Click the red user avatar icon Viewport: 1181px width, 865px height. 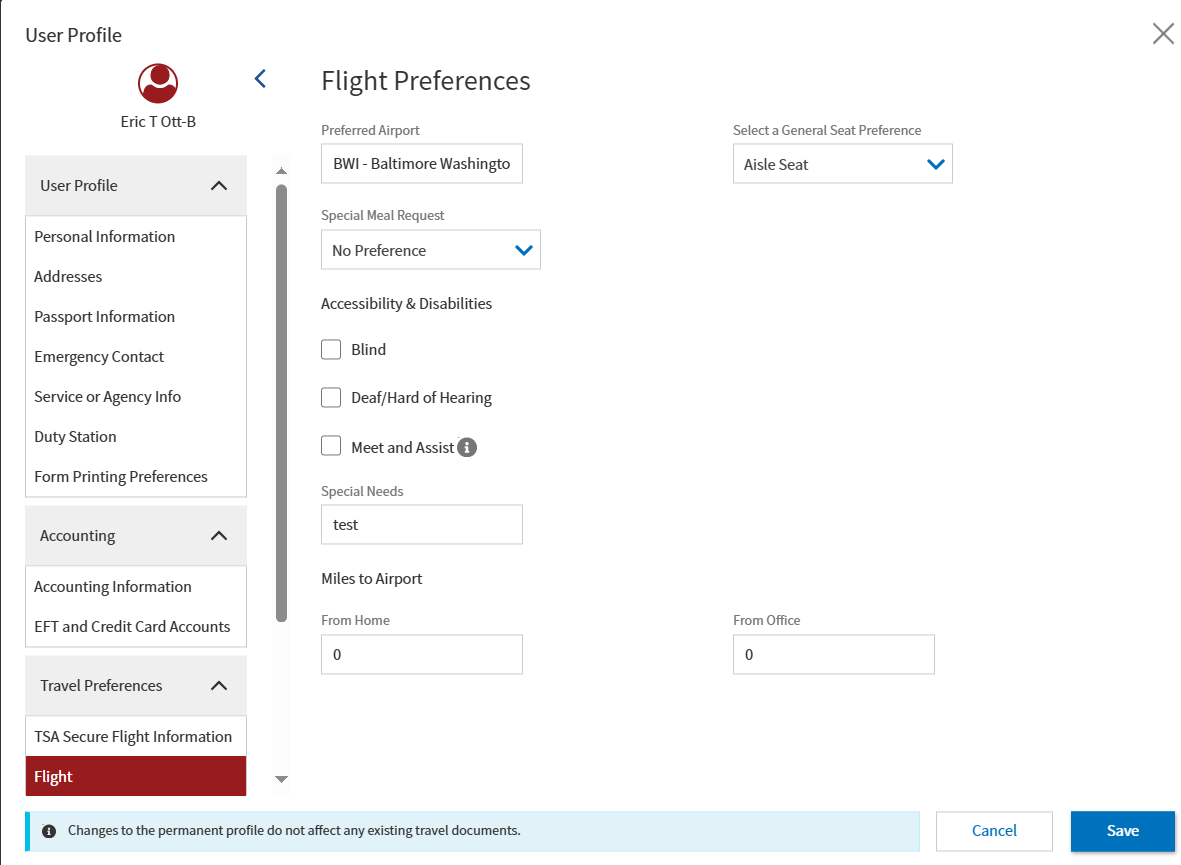pos(158,84)
